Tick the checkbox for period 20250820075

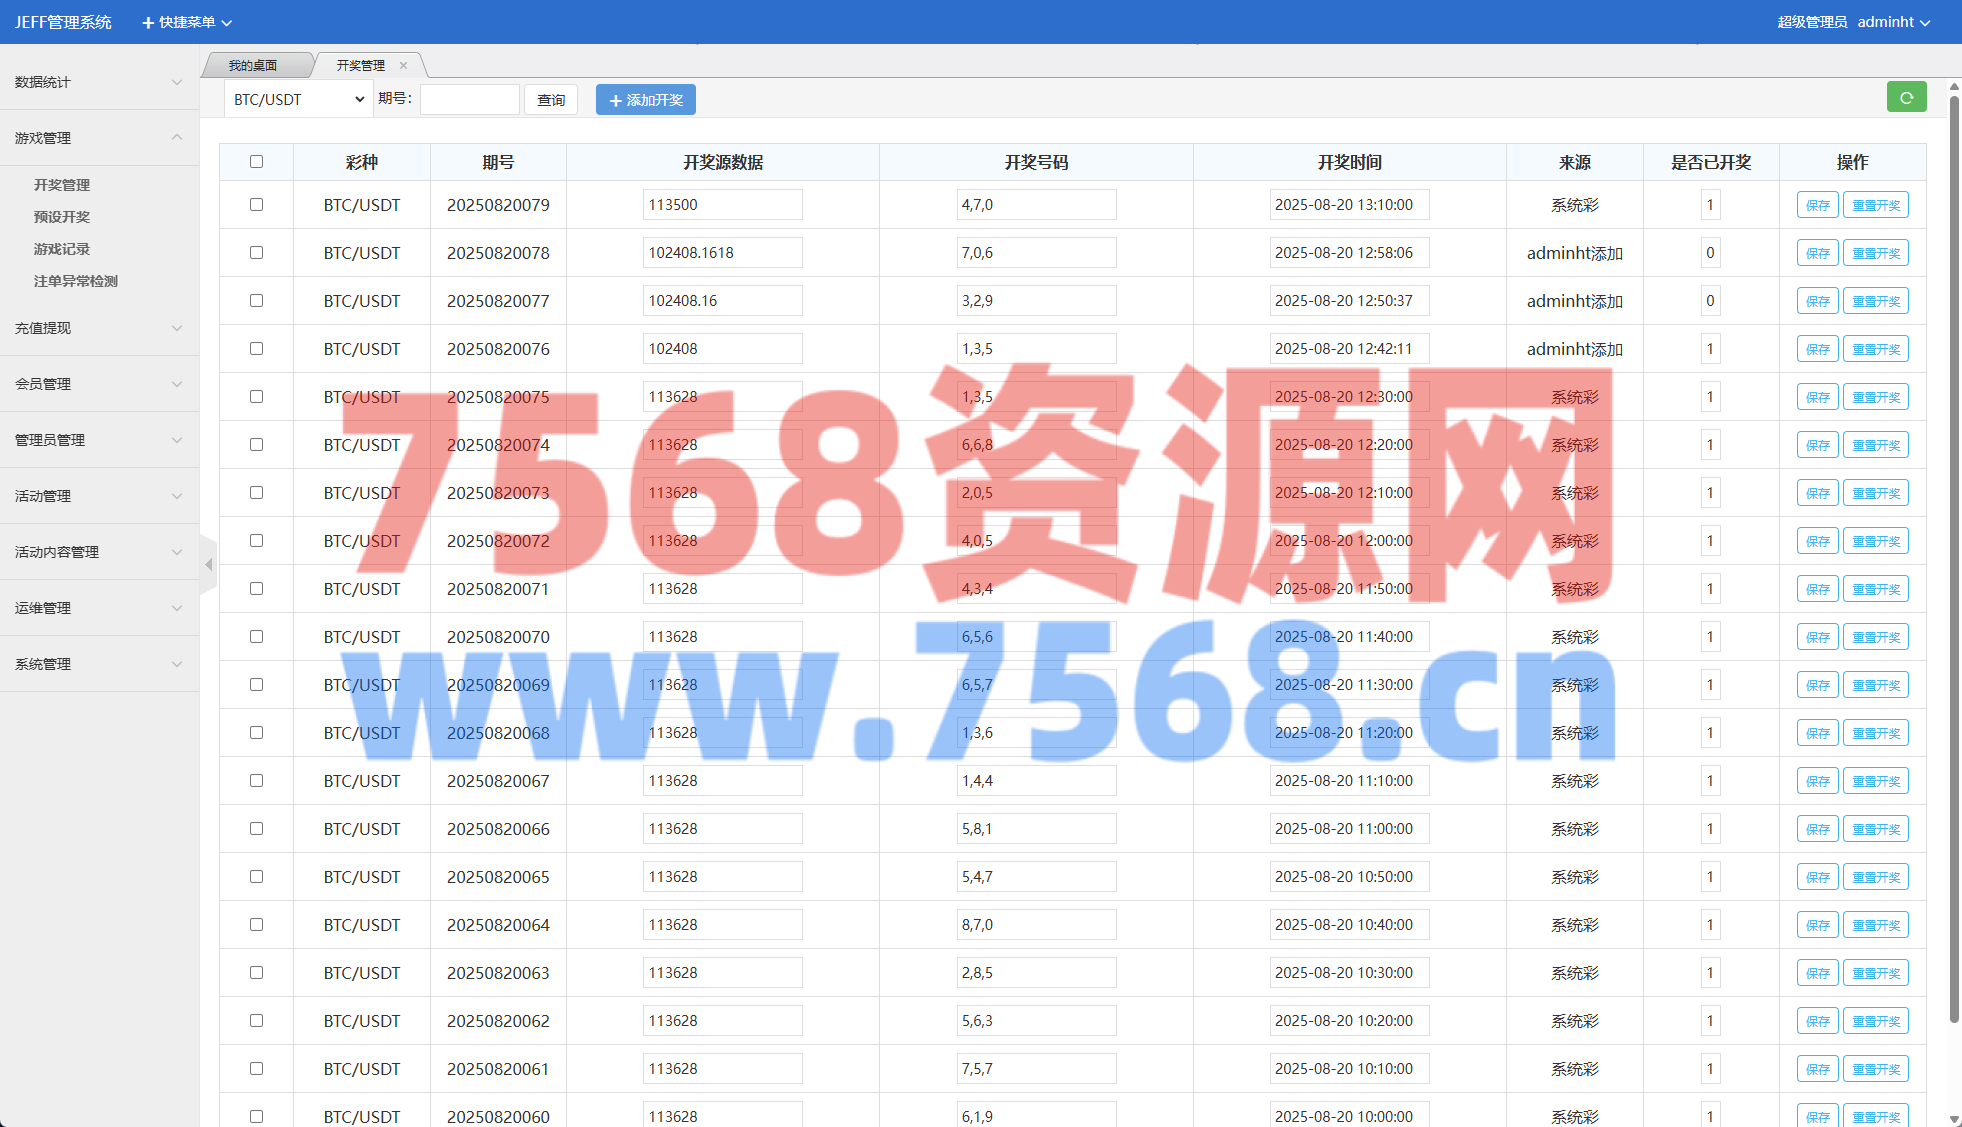pyautogui.click(x=256, y=397)
